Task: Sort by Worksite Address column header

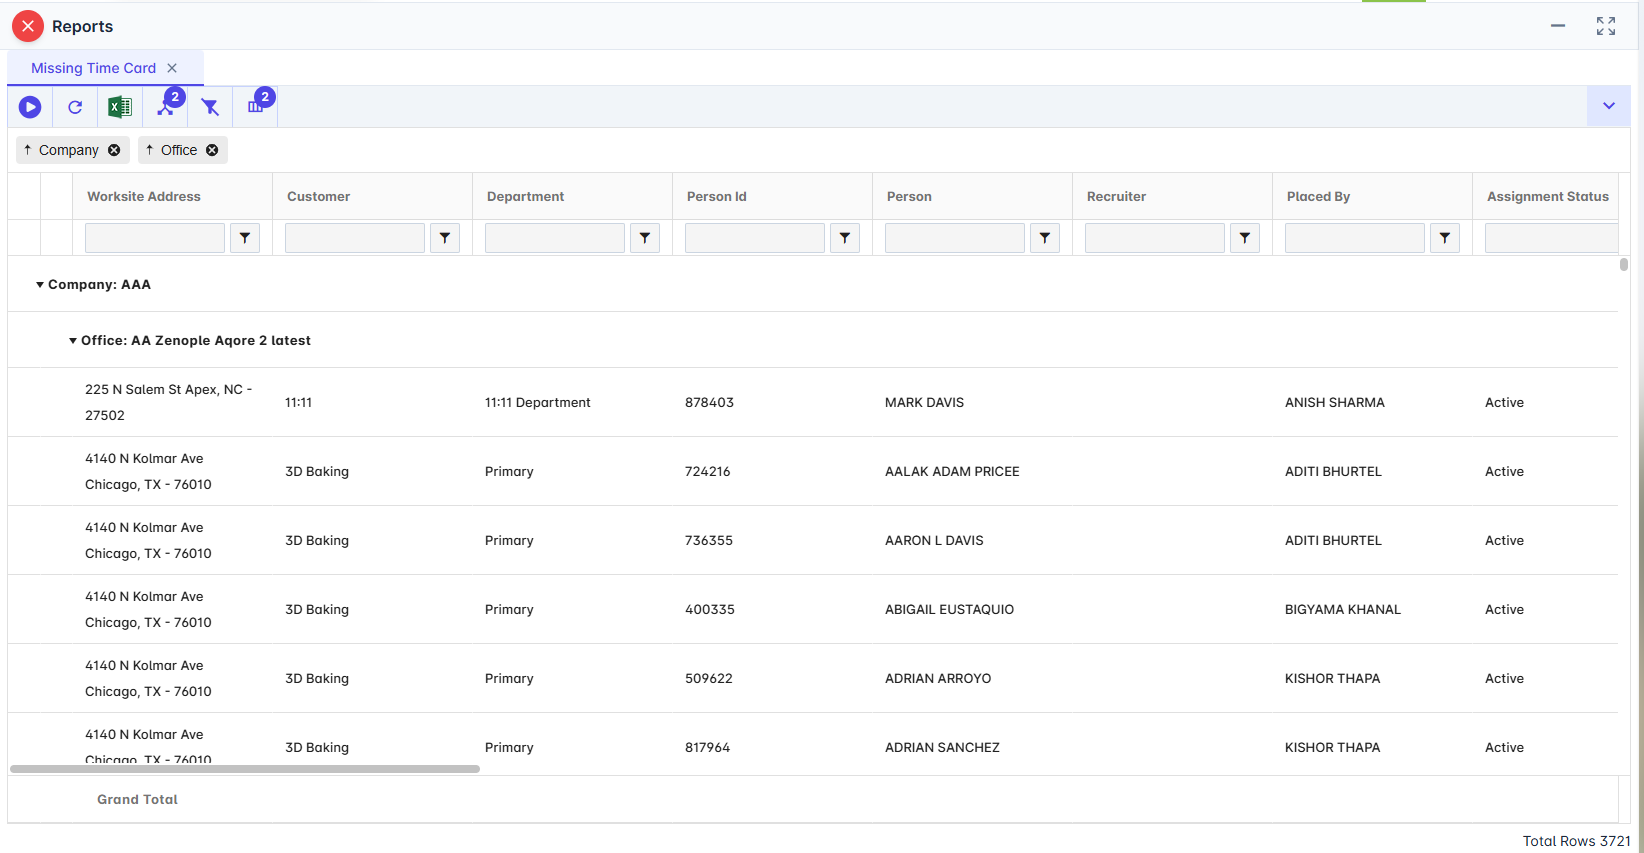Action: coord(144,196)
